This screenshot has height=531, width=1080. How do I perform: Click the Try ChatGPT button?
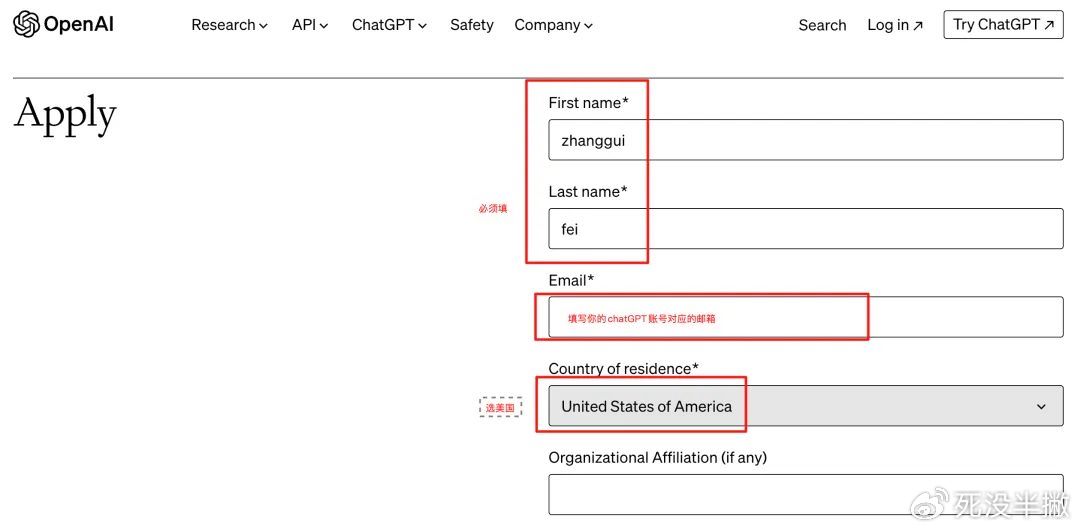[1004, 25]
